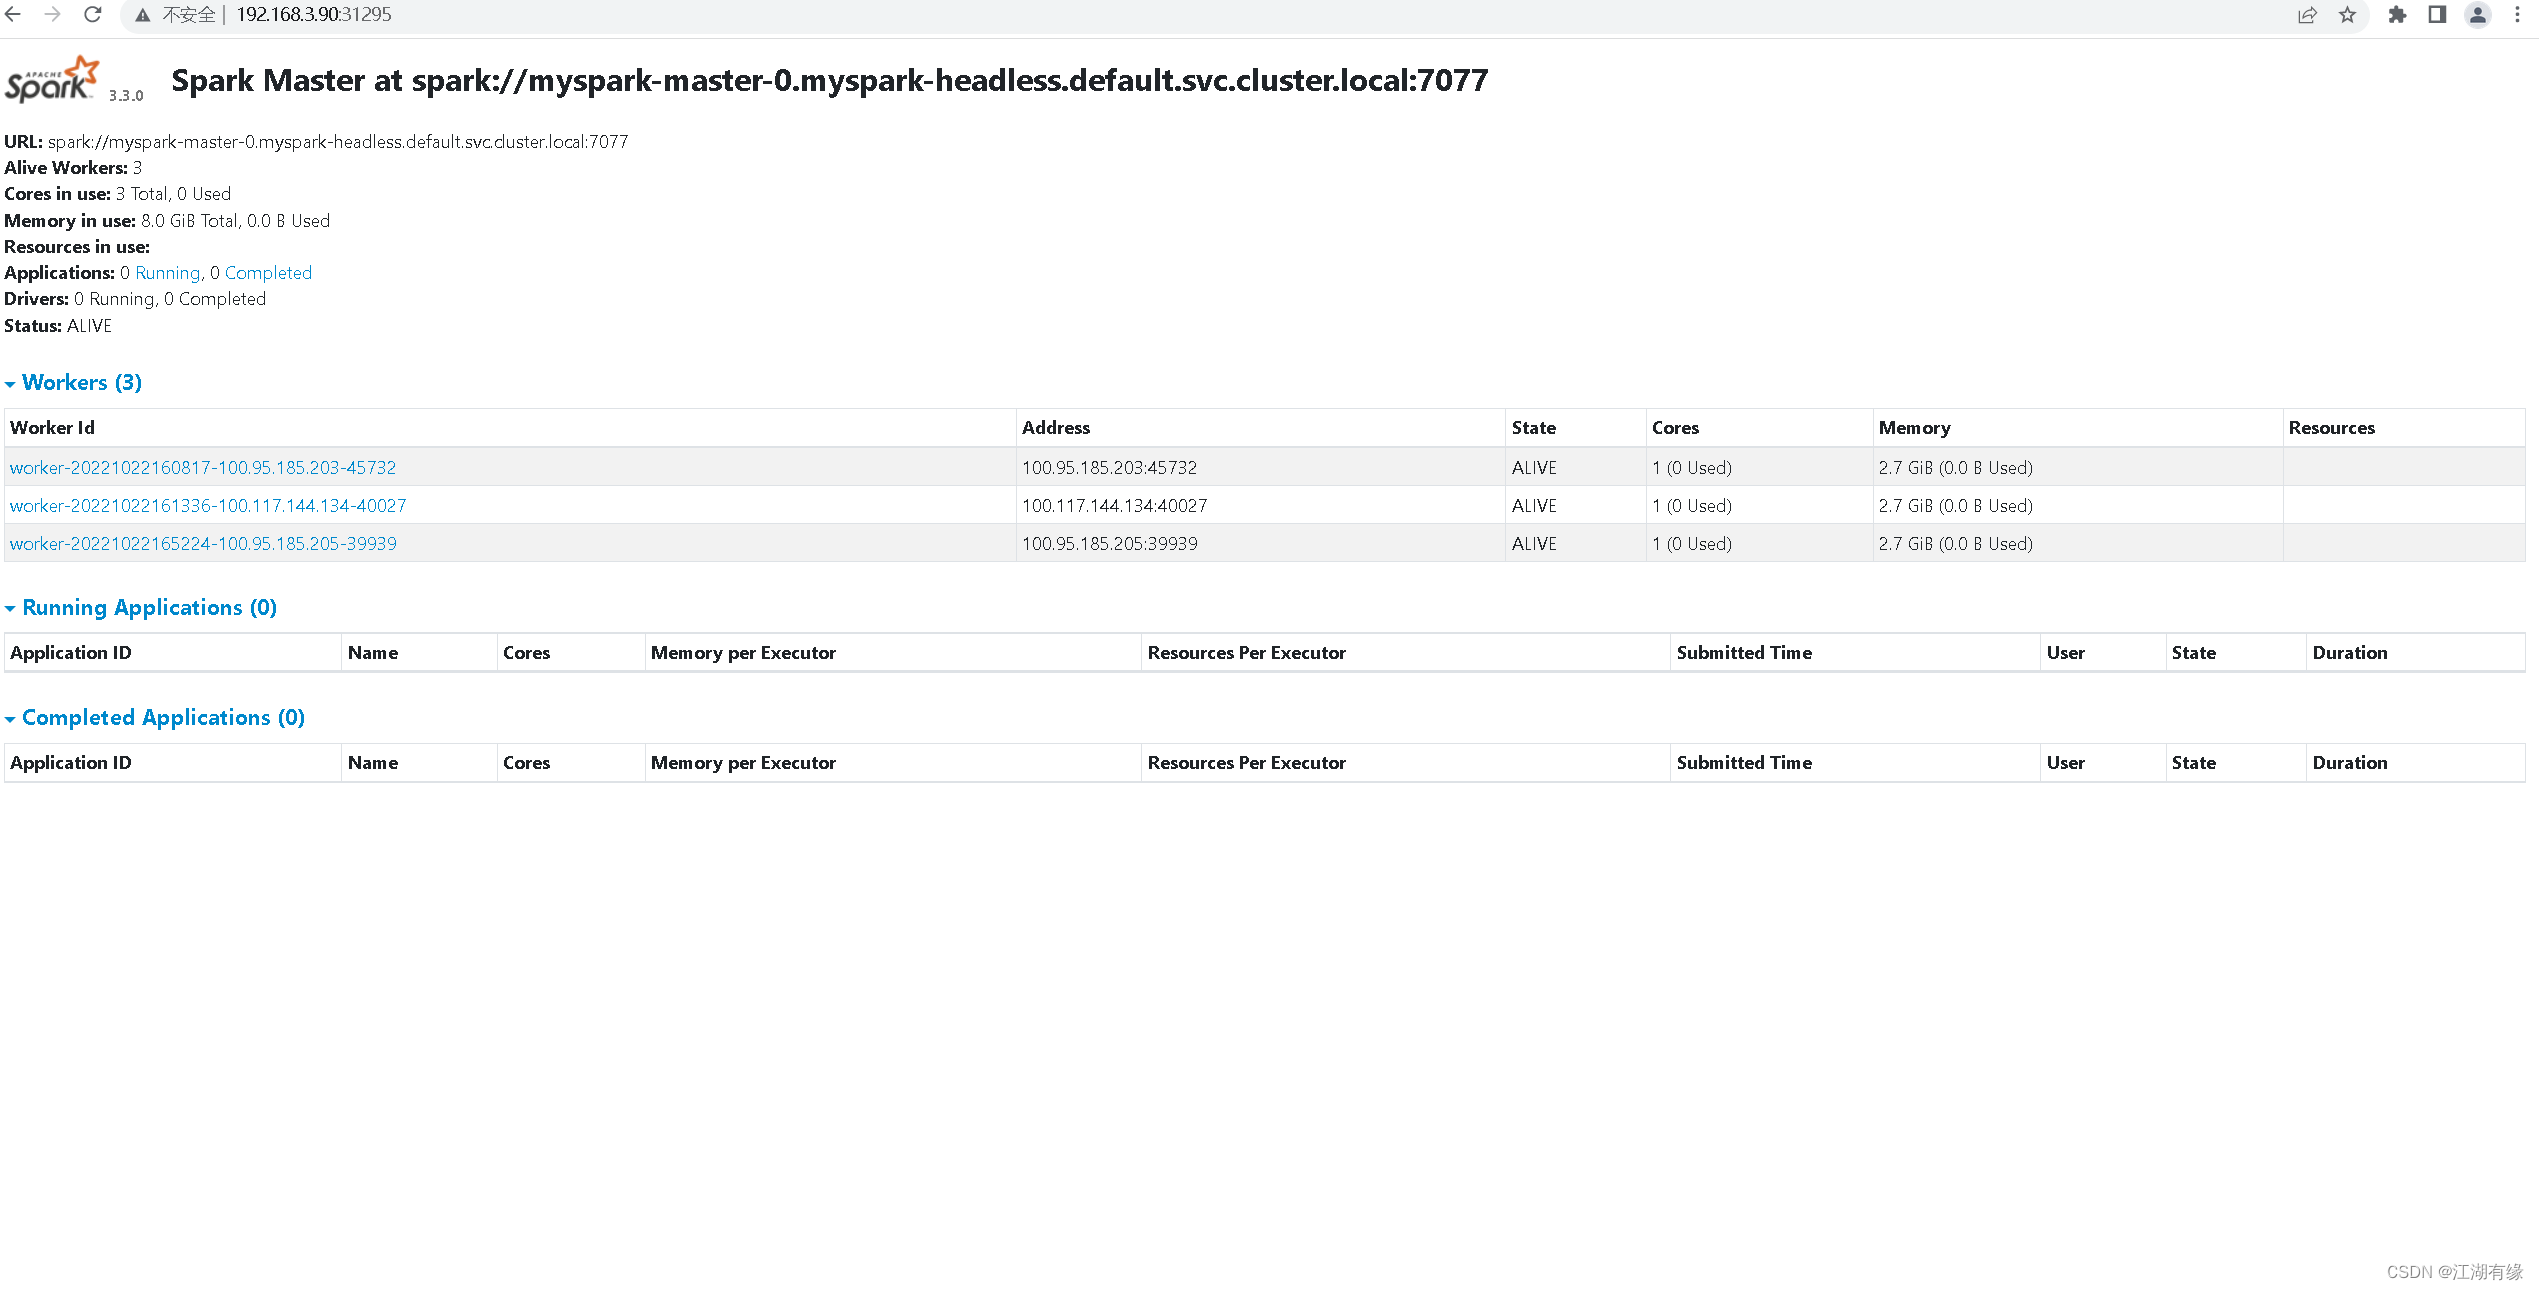This screenshot has height=1290, width=2539.
Task: Bookmark this page with the star icon
Action: point(2348,15)
